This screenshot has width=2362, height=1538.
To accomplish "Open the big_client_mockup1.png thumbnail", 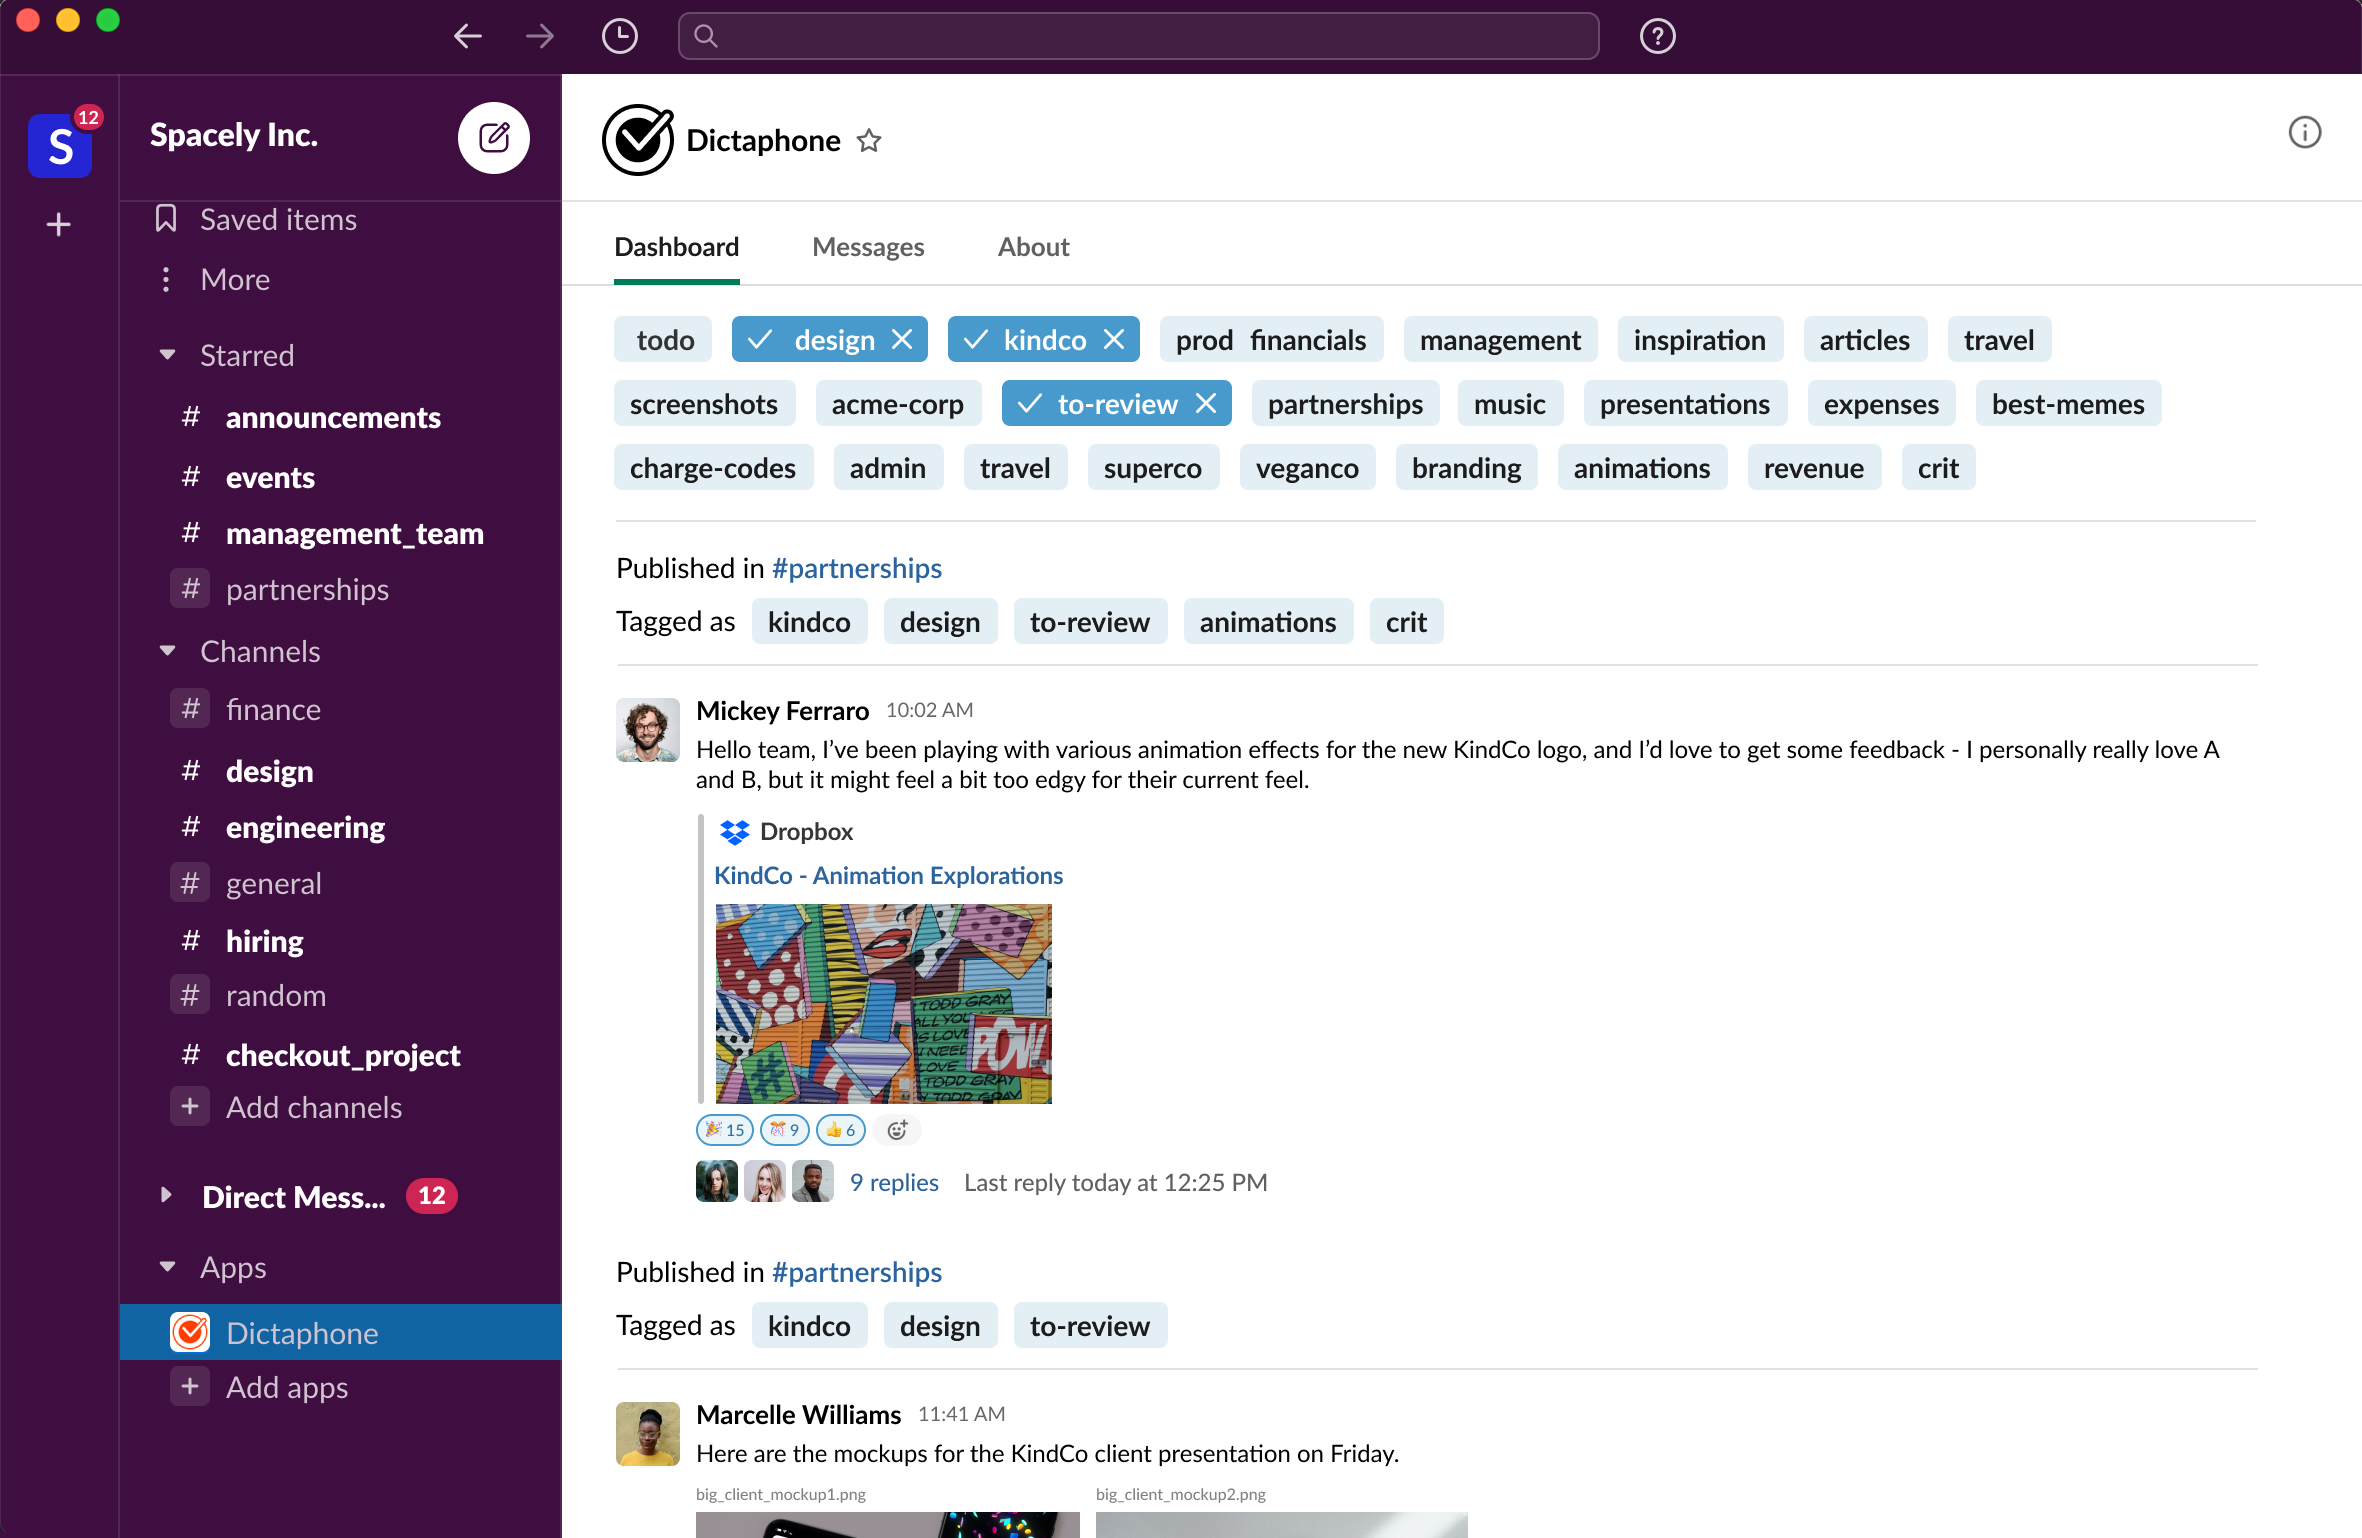I will pos(888,1525).
